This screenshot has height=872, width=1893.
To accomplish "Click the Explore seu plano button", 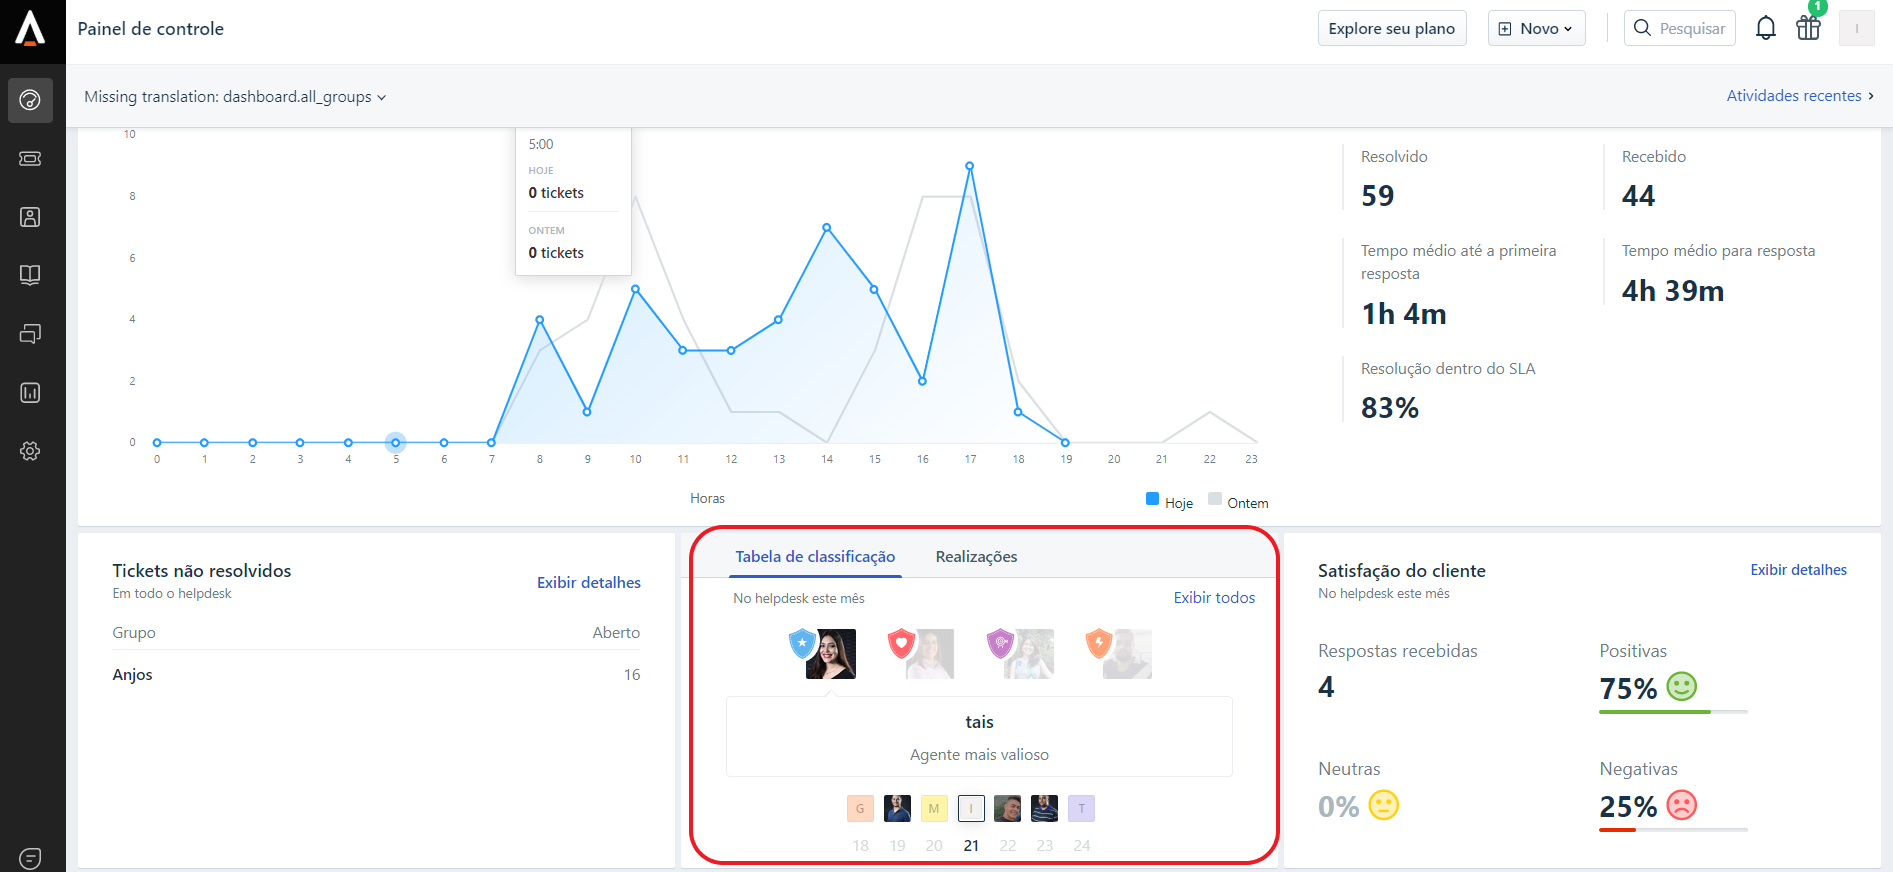I will pyautogui.click(x=1391, y=29).
